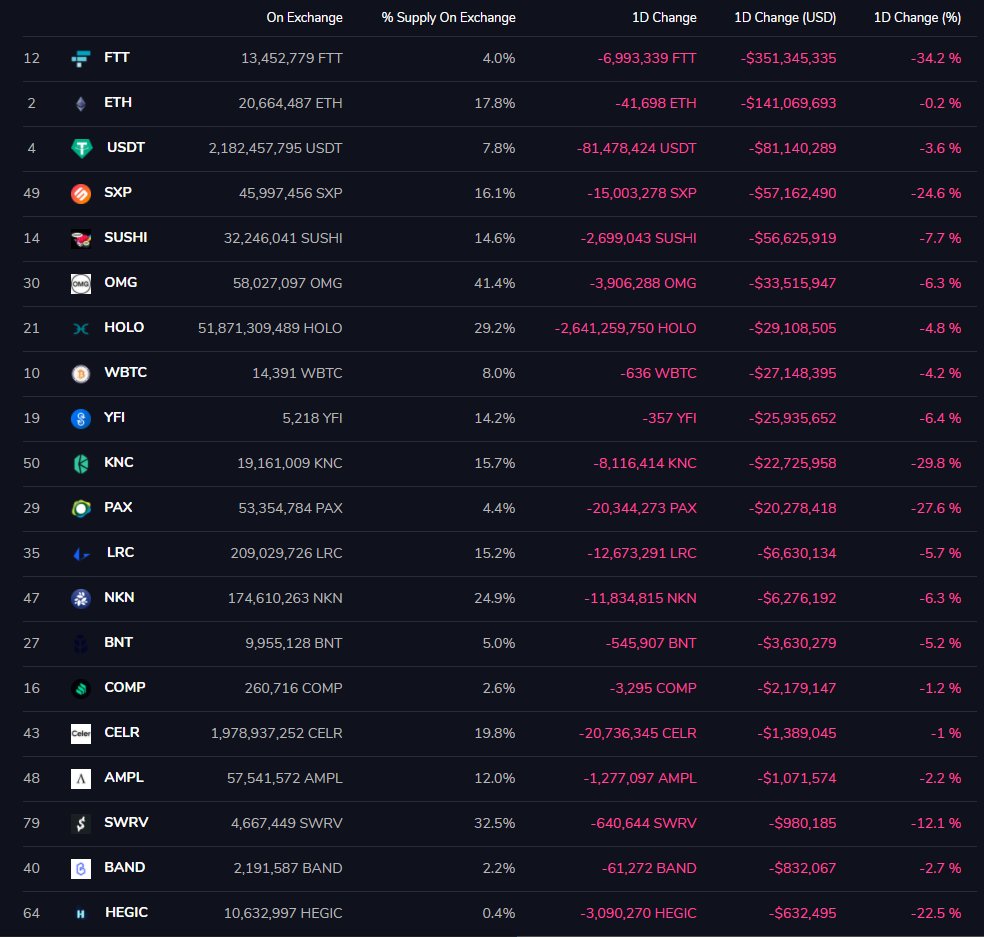Viewport: 984px width, 937px height.
Task: Open the FTT token name link
Action: tap(117, 57)
